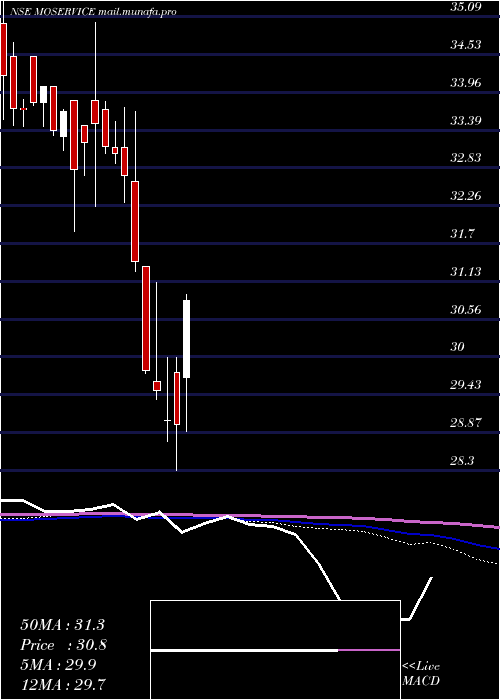Click the 31.7 price axis label
The image size is (500, 700).
(462, 233)
